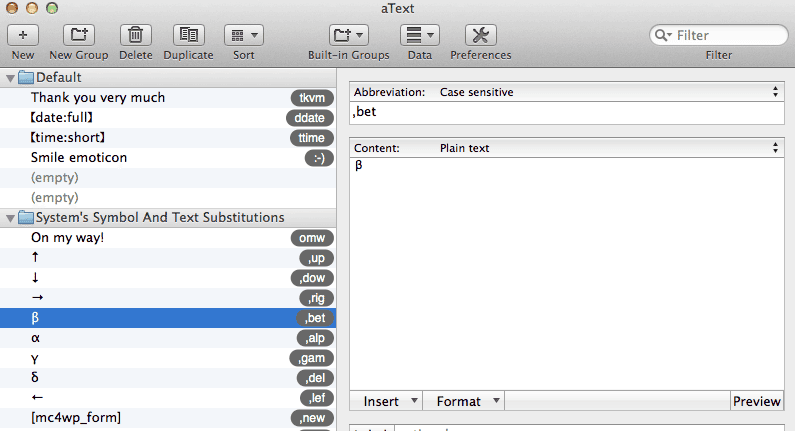Open the Built-in Groups dropdown

[349, 35]
